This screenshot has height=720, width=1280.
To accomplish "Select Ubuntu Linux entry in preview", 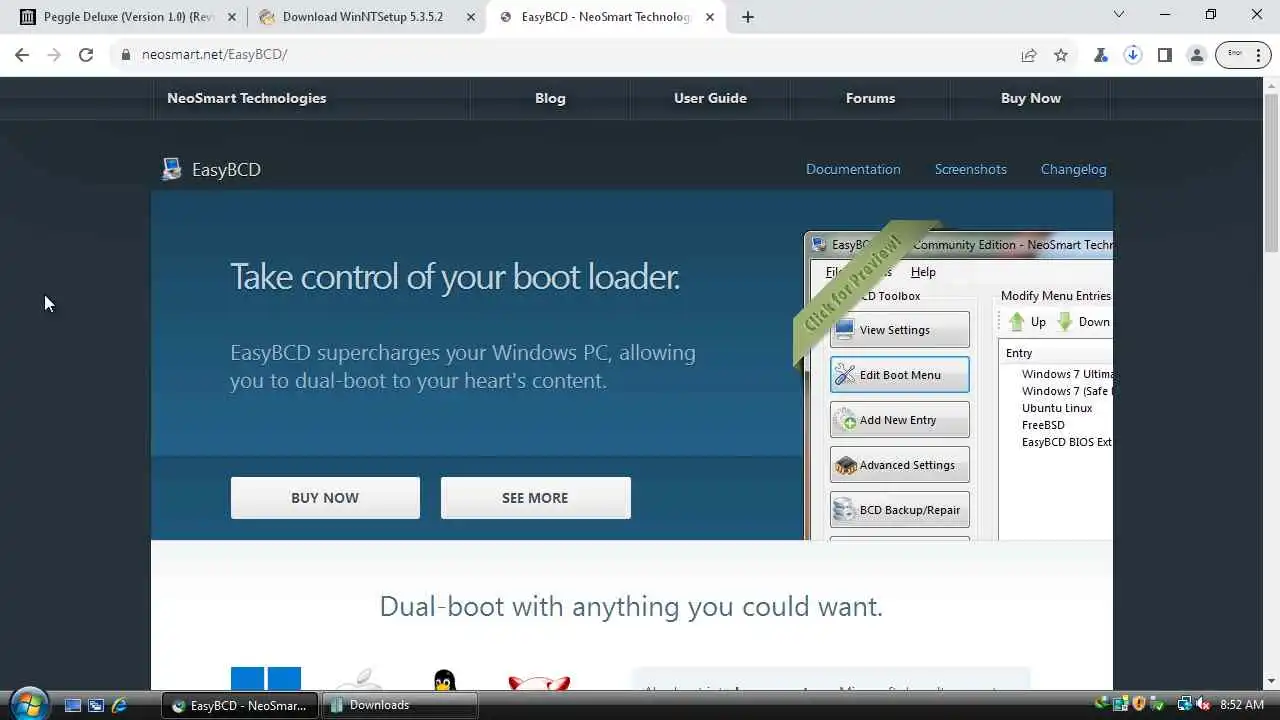I will pos(1057,408).
